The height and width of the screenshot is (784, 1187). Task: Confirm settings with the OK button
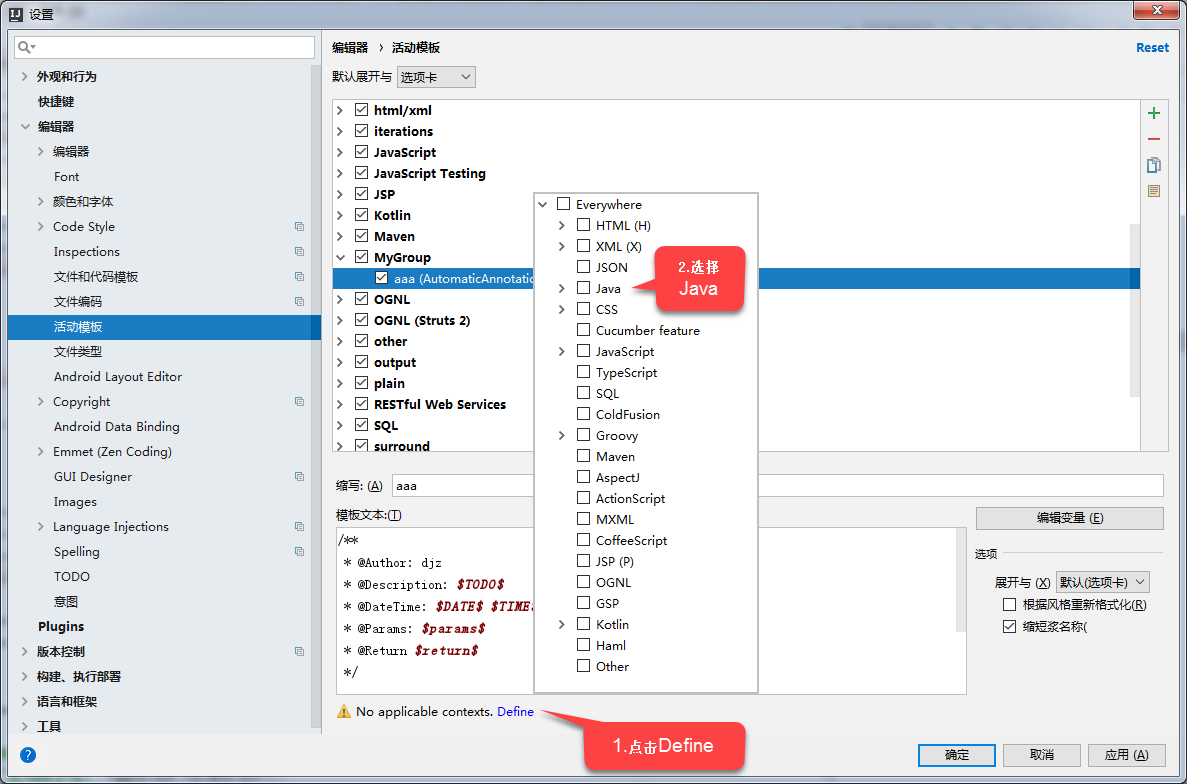pyautogui.click(x=957, y=754)
